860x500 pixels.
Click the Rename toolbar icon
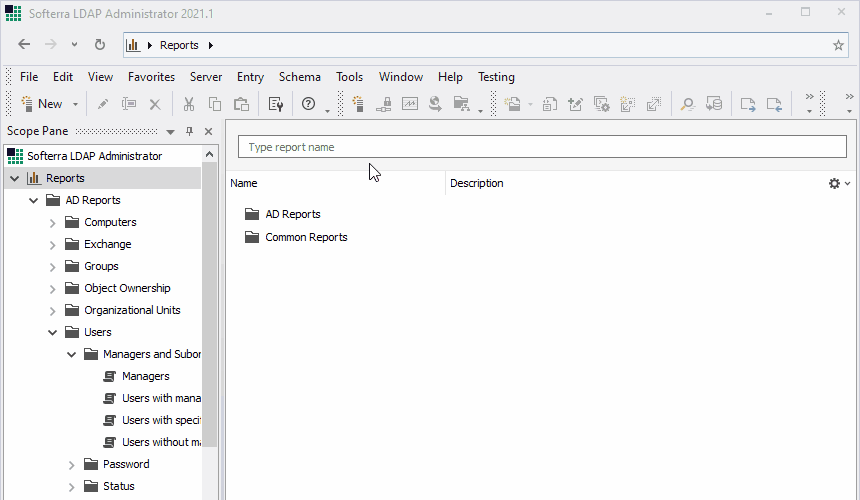click(x=129, y=104)
